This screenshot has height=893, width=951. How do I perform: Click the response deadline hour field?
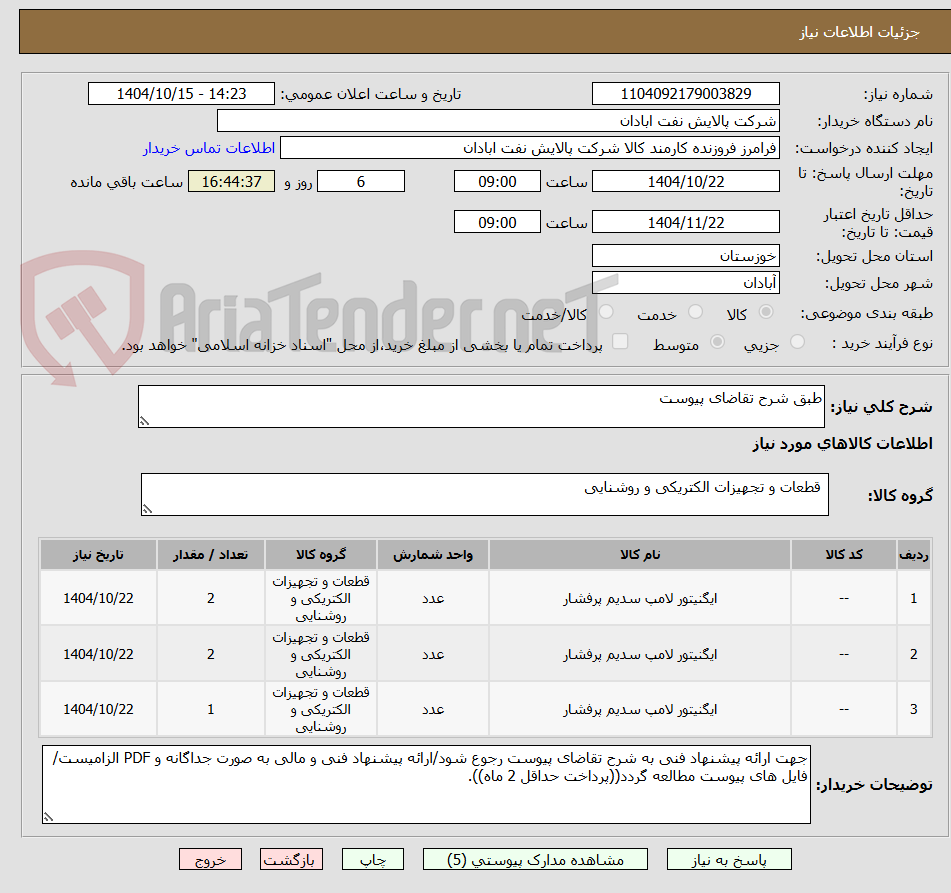point(497,181)
